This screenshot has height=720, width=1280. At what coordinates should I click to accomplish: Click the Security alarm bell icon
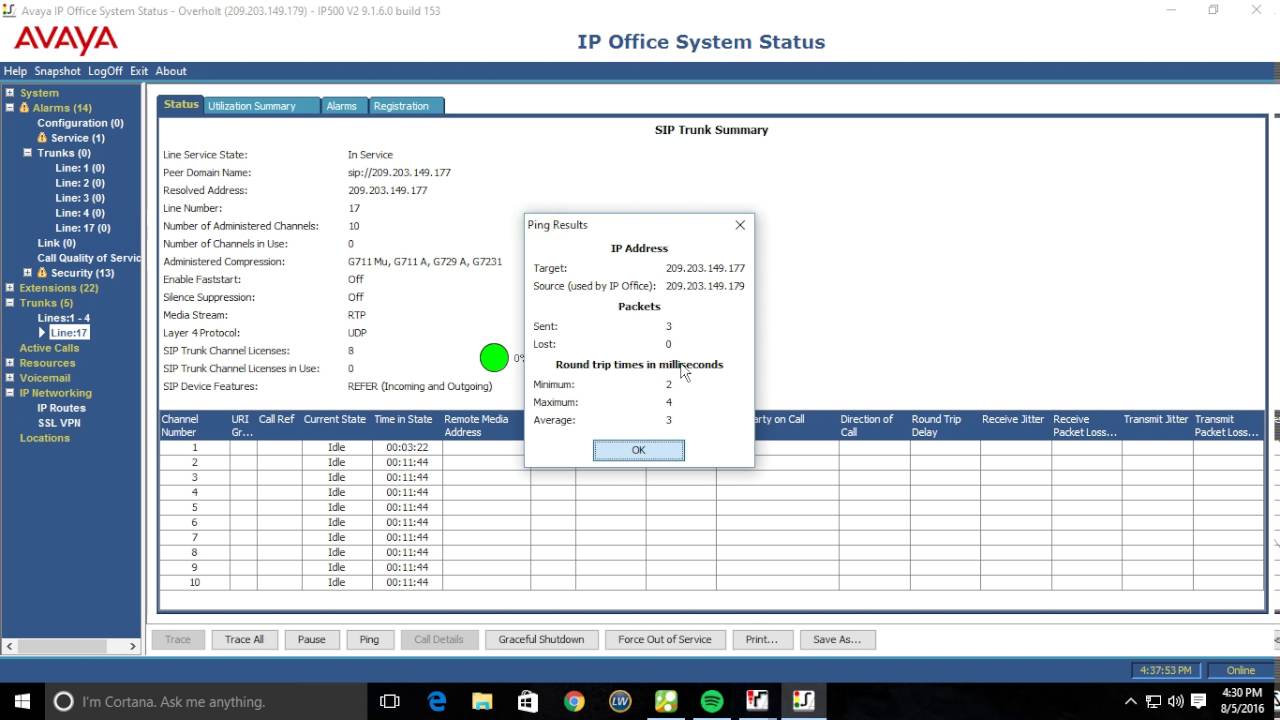point(42,273)
